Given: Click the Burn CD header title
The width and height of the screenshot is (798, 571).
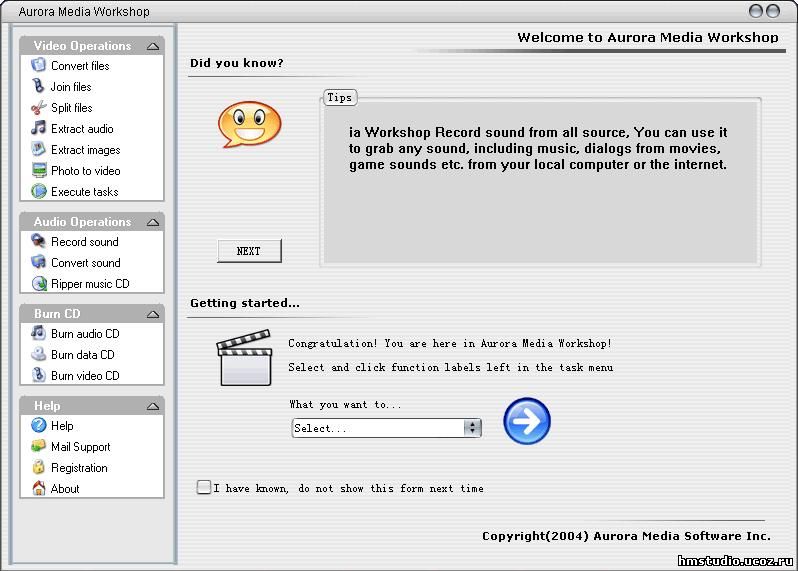Looking at the screenshot, I should (x=57, y=314).
